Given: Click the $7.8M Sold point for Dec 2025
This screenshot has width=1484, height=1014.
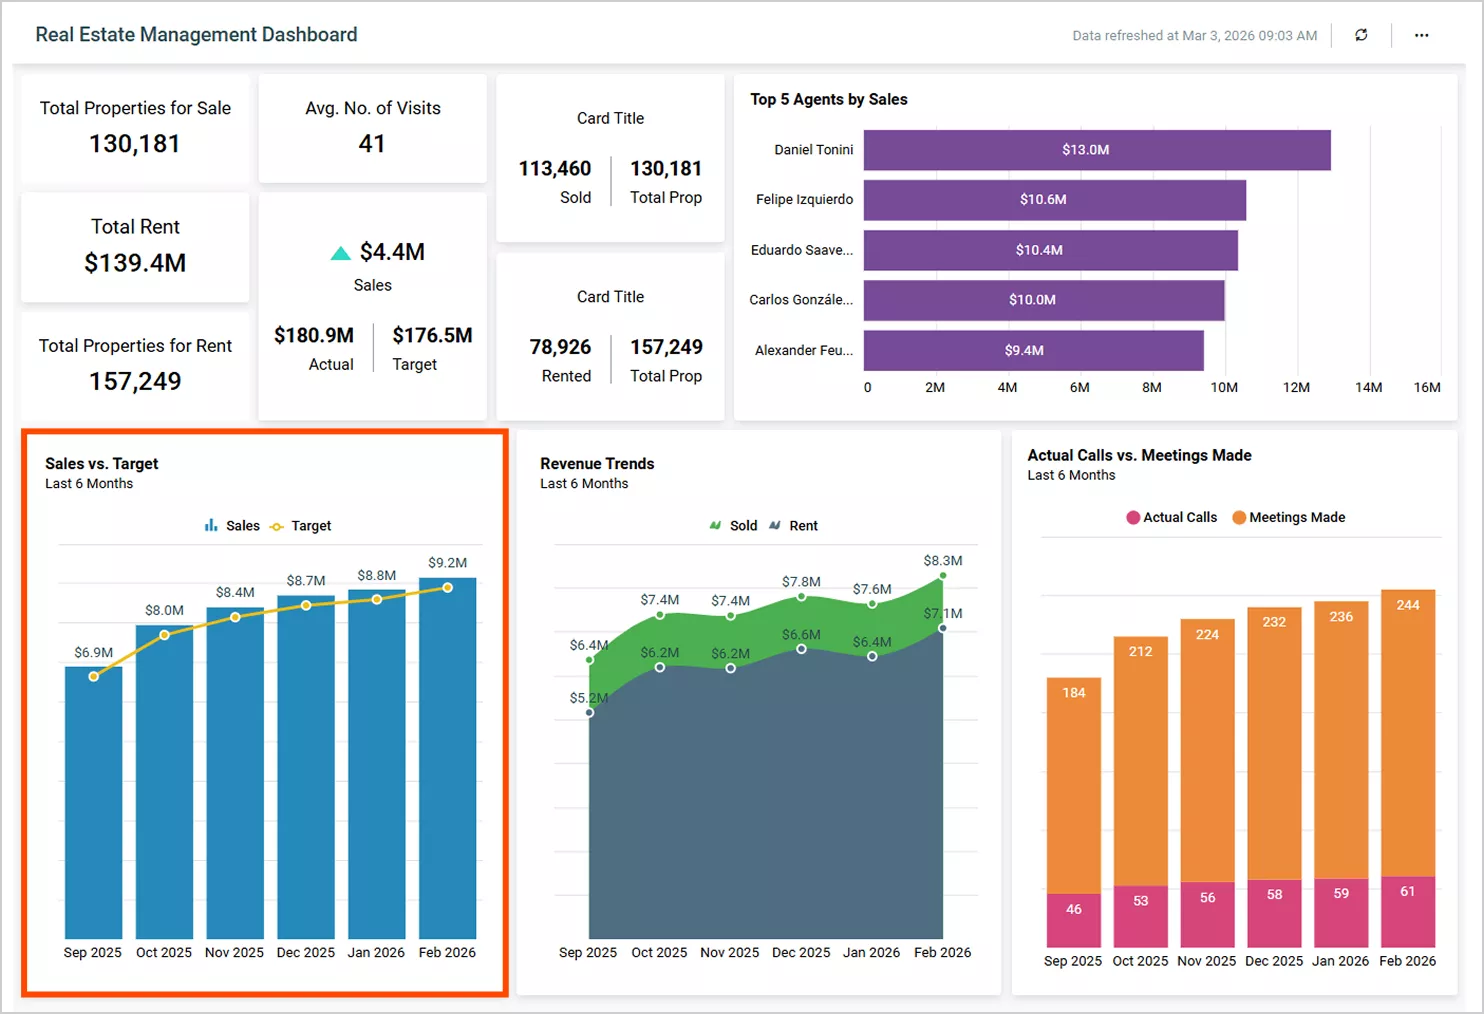Looking at the screenshot, I should (x=801, y=597).
